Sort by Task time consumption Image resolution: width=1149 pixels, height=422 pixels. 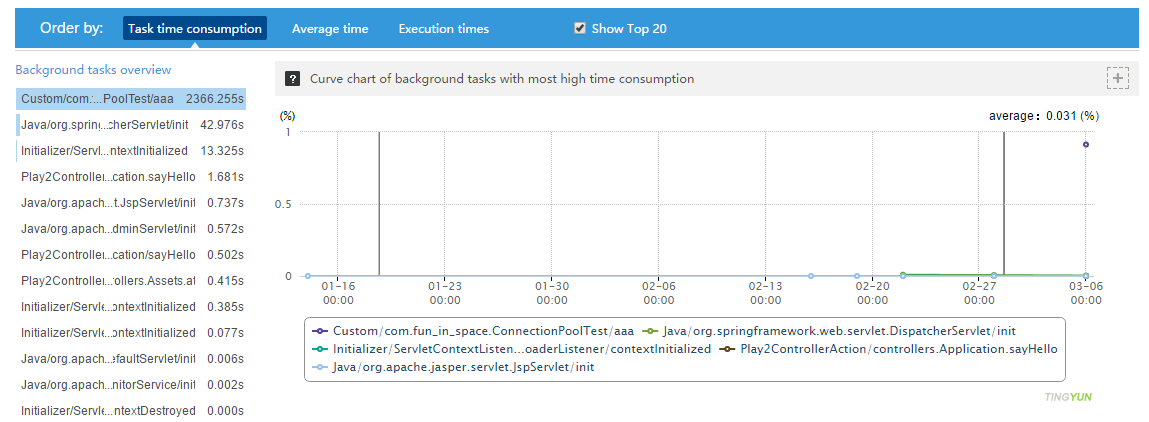(195, 29)
